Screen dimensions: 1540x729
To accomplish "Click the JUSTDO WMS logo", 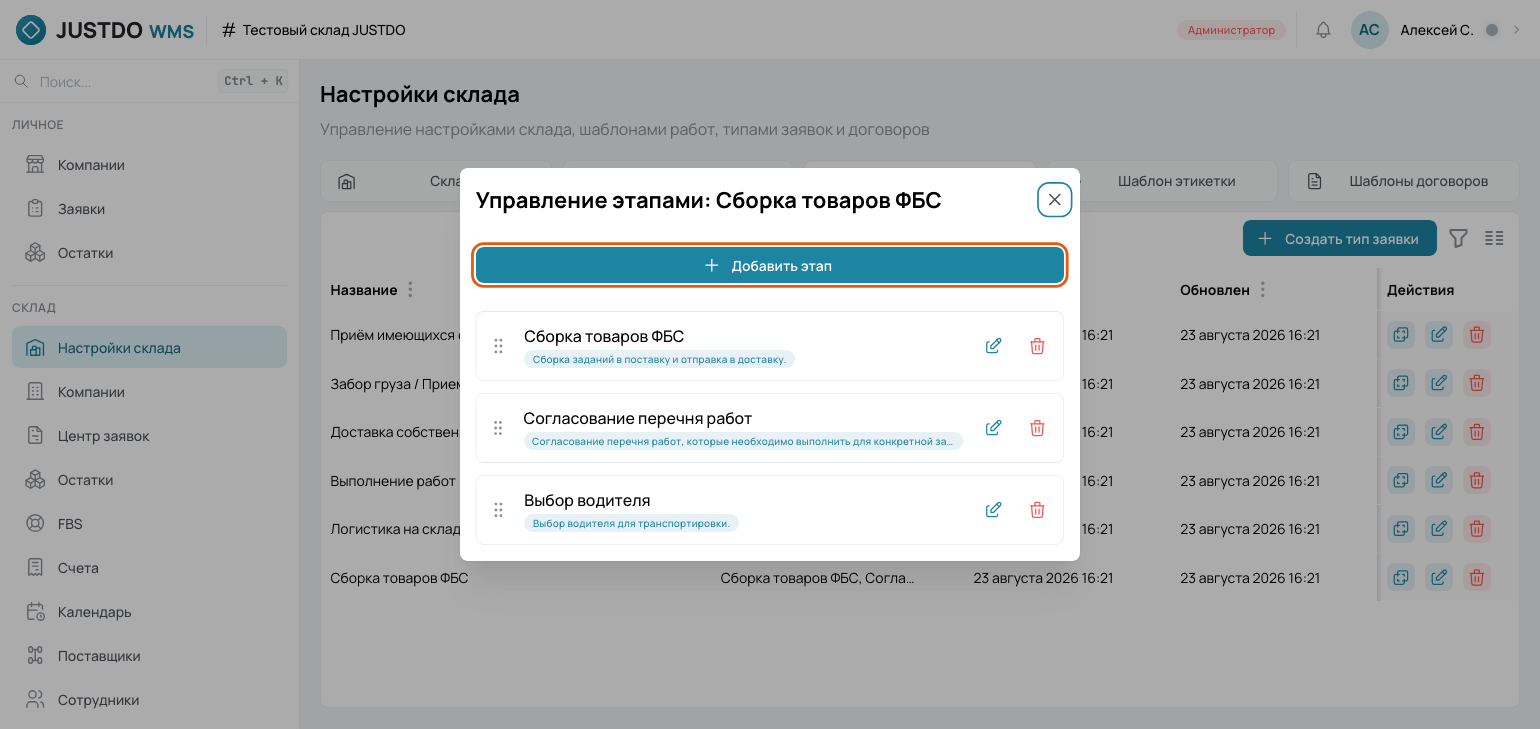I will 104,30.
